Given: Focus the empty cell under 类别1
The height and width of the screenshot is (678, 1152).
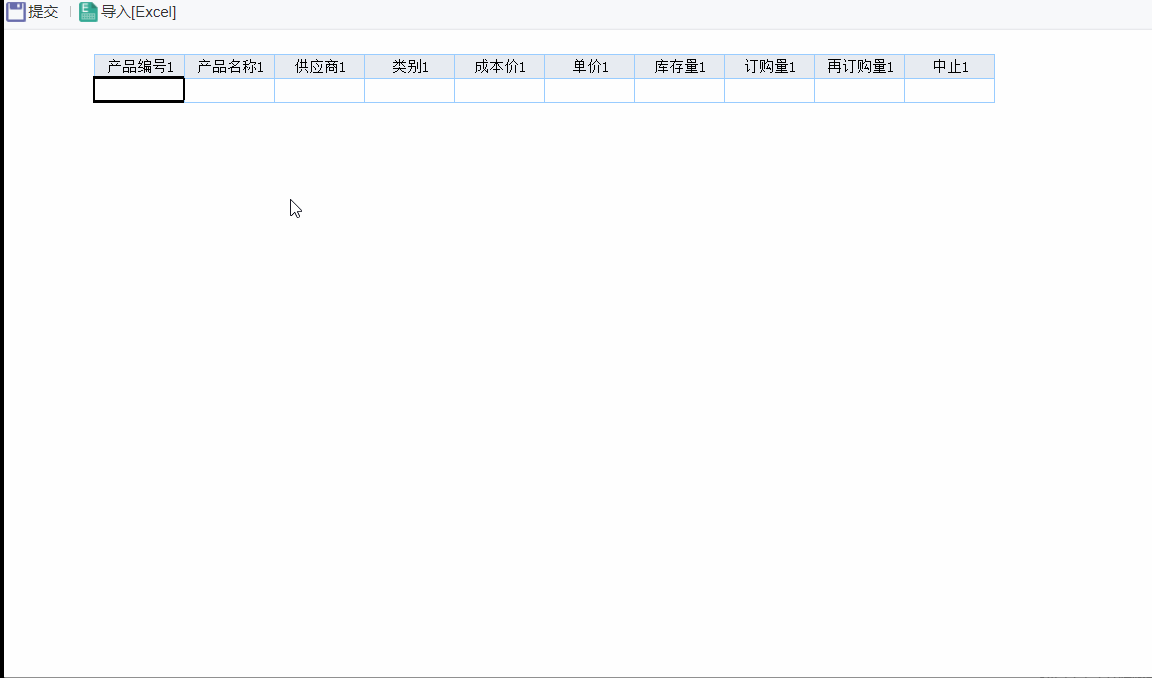Looking at the screenshot, I should [x=409, y=90].
